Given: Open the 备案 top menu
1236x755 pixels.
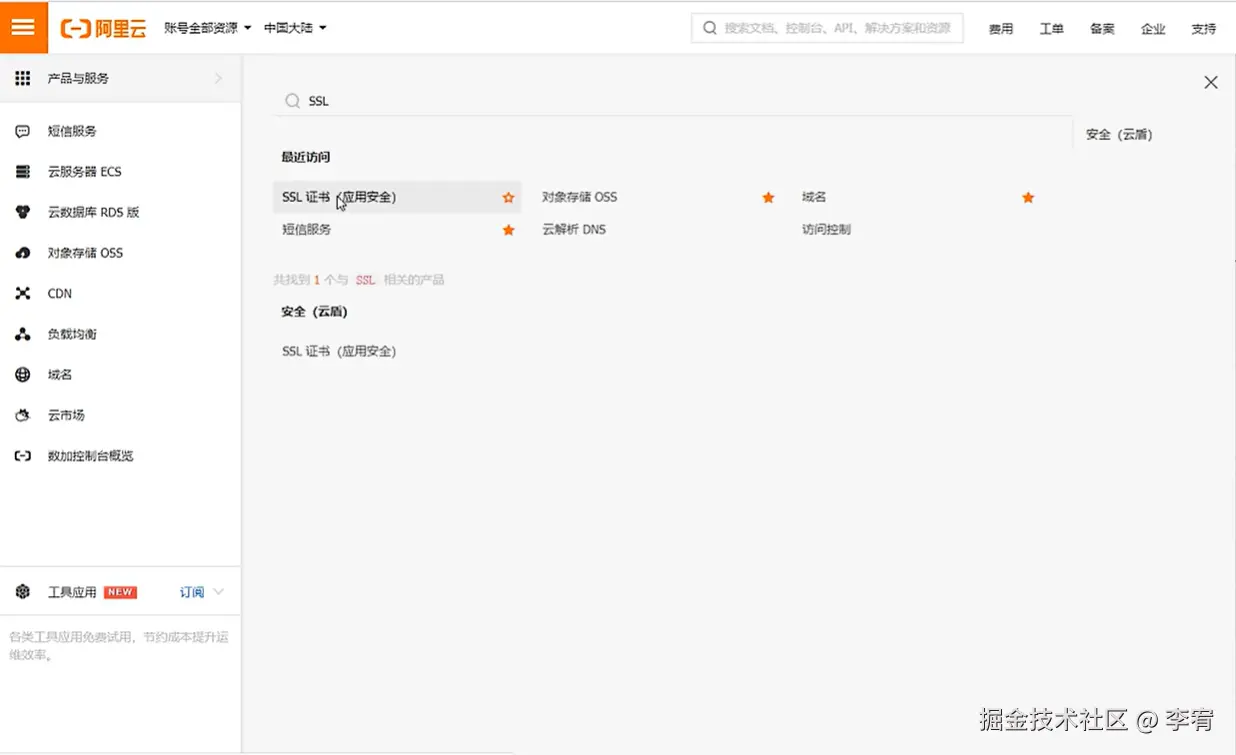Looking at the screenshot, I should click(x=1102, y=29).
